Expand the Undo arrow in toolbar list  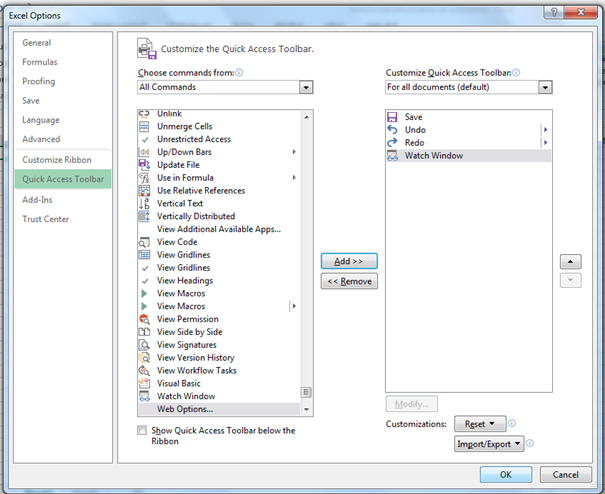pyautogui.click(x=546, y=130)
